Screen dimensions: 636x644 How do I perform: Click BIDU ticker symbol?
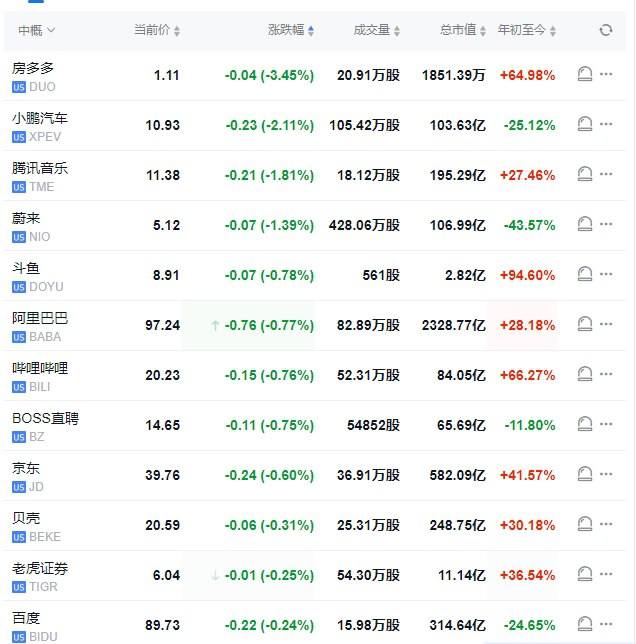tap(43, 637)
